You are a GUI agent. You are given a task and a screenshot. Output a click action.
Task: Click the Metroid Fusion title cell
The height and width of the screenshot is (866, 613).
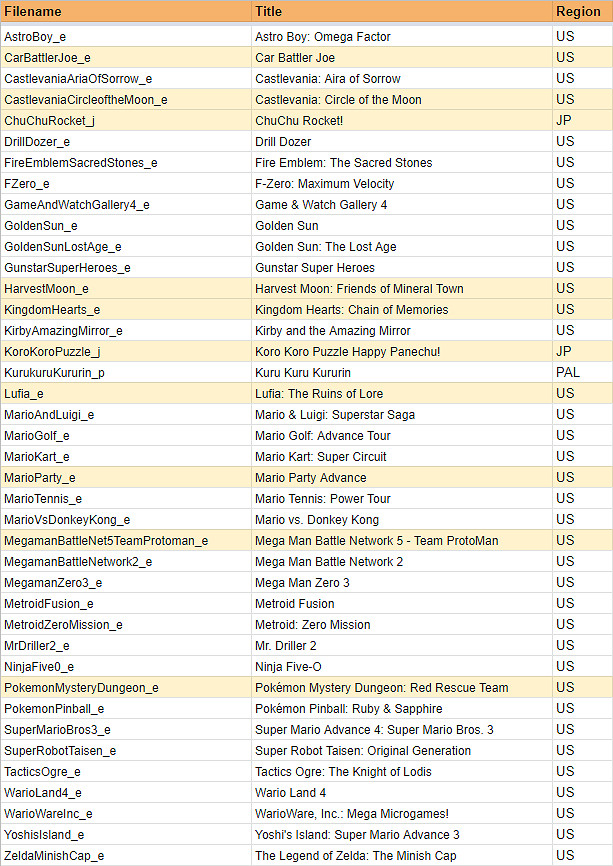tap(295, 604)
